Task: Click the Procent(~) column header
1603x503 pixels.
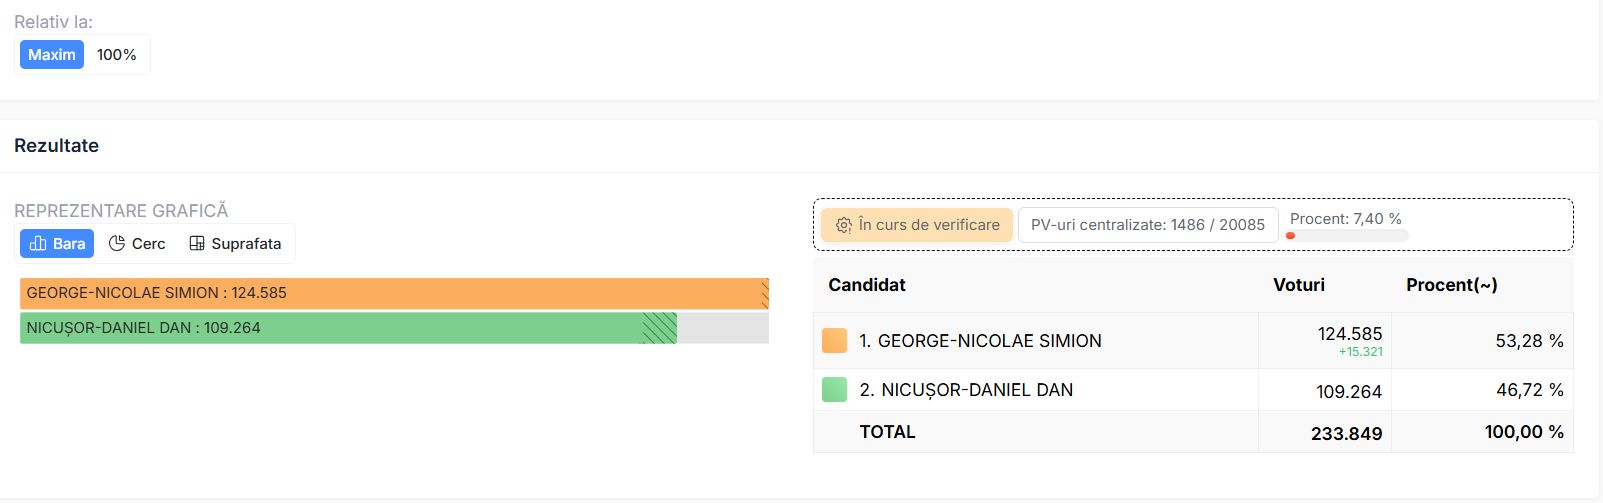Action: click(1452, 285)
